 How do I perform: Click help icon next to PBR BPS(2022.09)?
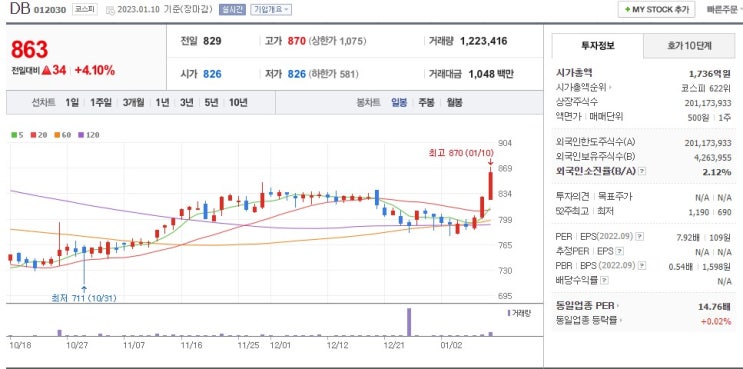pos(642,266)
